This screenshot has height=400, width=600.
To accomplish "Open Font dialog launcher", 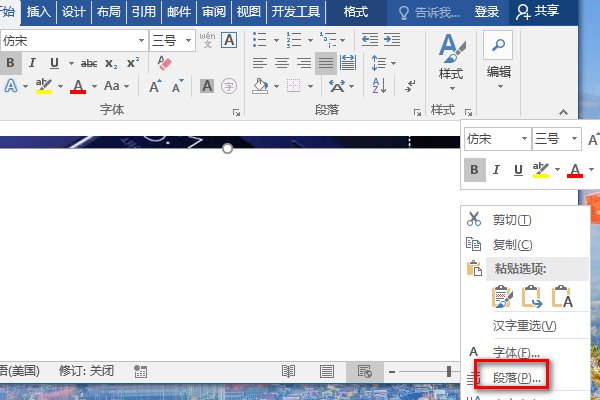I will tap(236, 112).
